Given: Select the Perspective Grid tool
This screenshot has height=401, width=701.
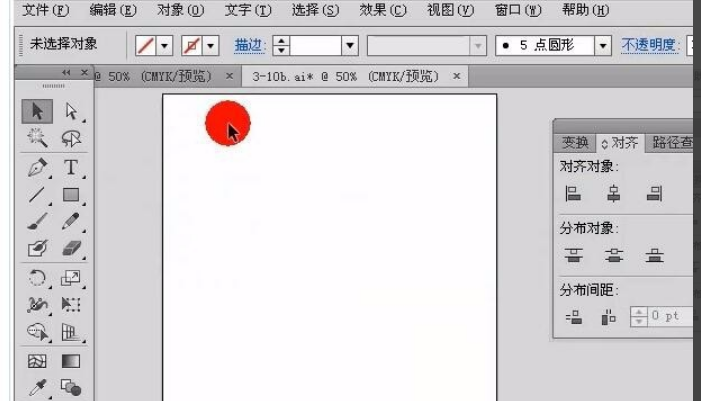Looking at the screenshot, I should [71, 332].
